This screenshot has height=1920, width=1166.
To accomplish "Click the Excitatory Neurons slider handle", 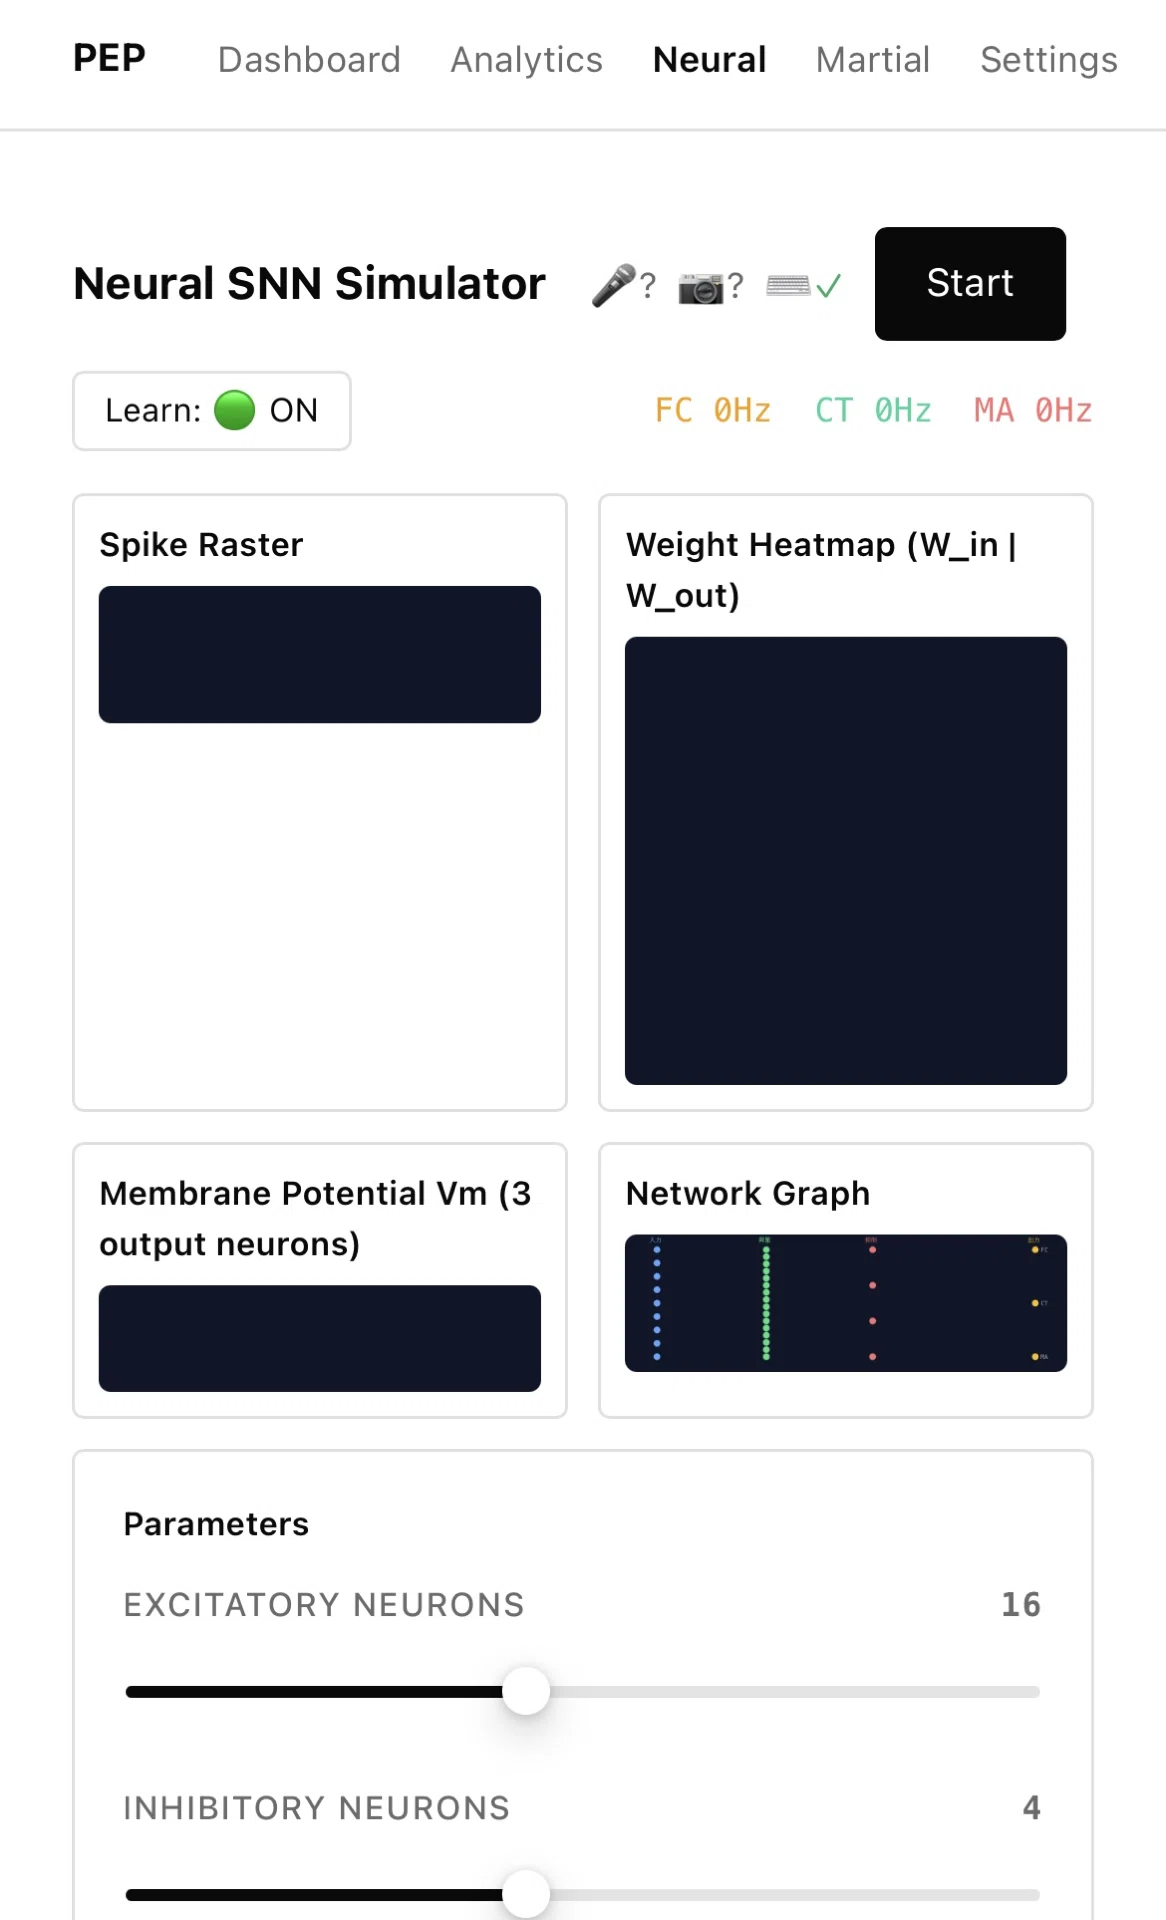I will tap(526, 1692).
